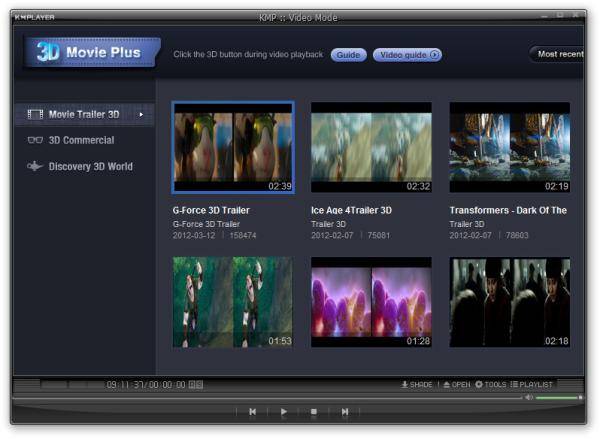
Task: Click Trailer 3D subtitle under Transformers
Action: pyautogui.click(x=467, y=224)
